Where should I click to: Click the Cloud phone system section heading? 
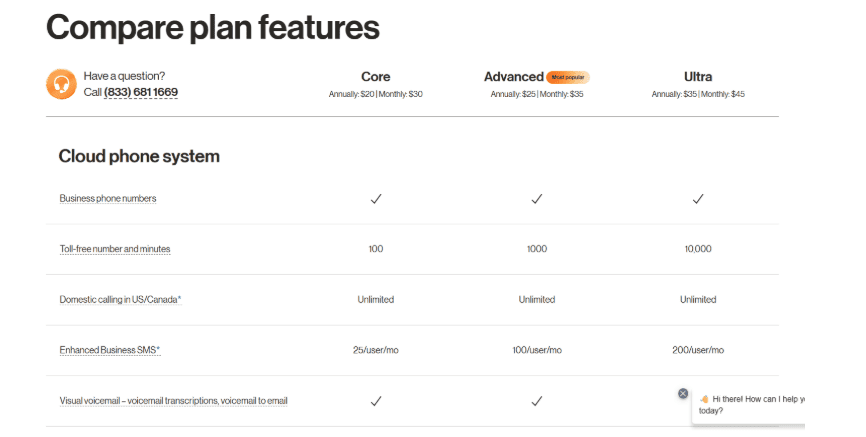pos(139,156)
